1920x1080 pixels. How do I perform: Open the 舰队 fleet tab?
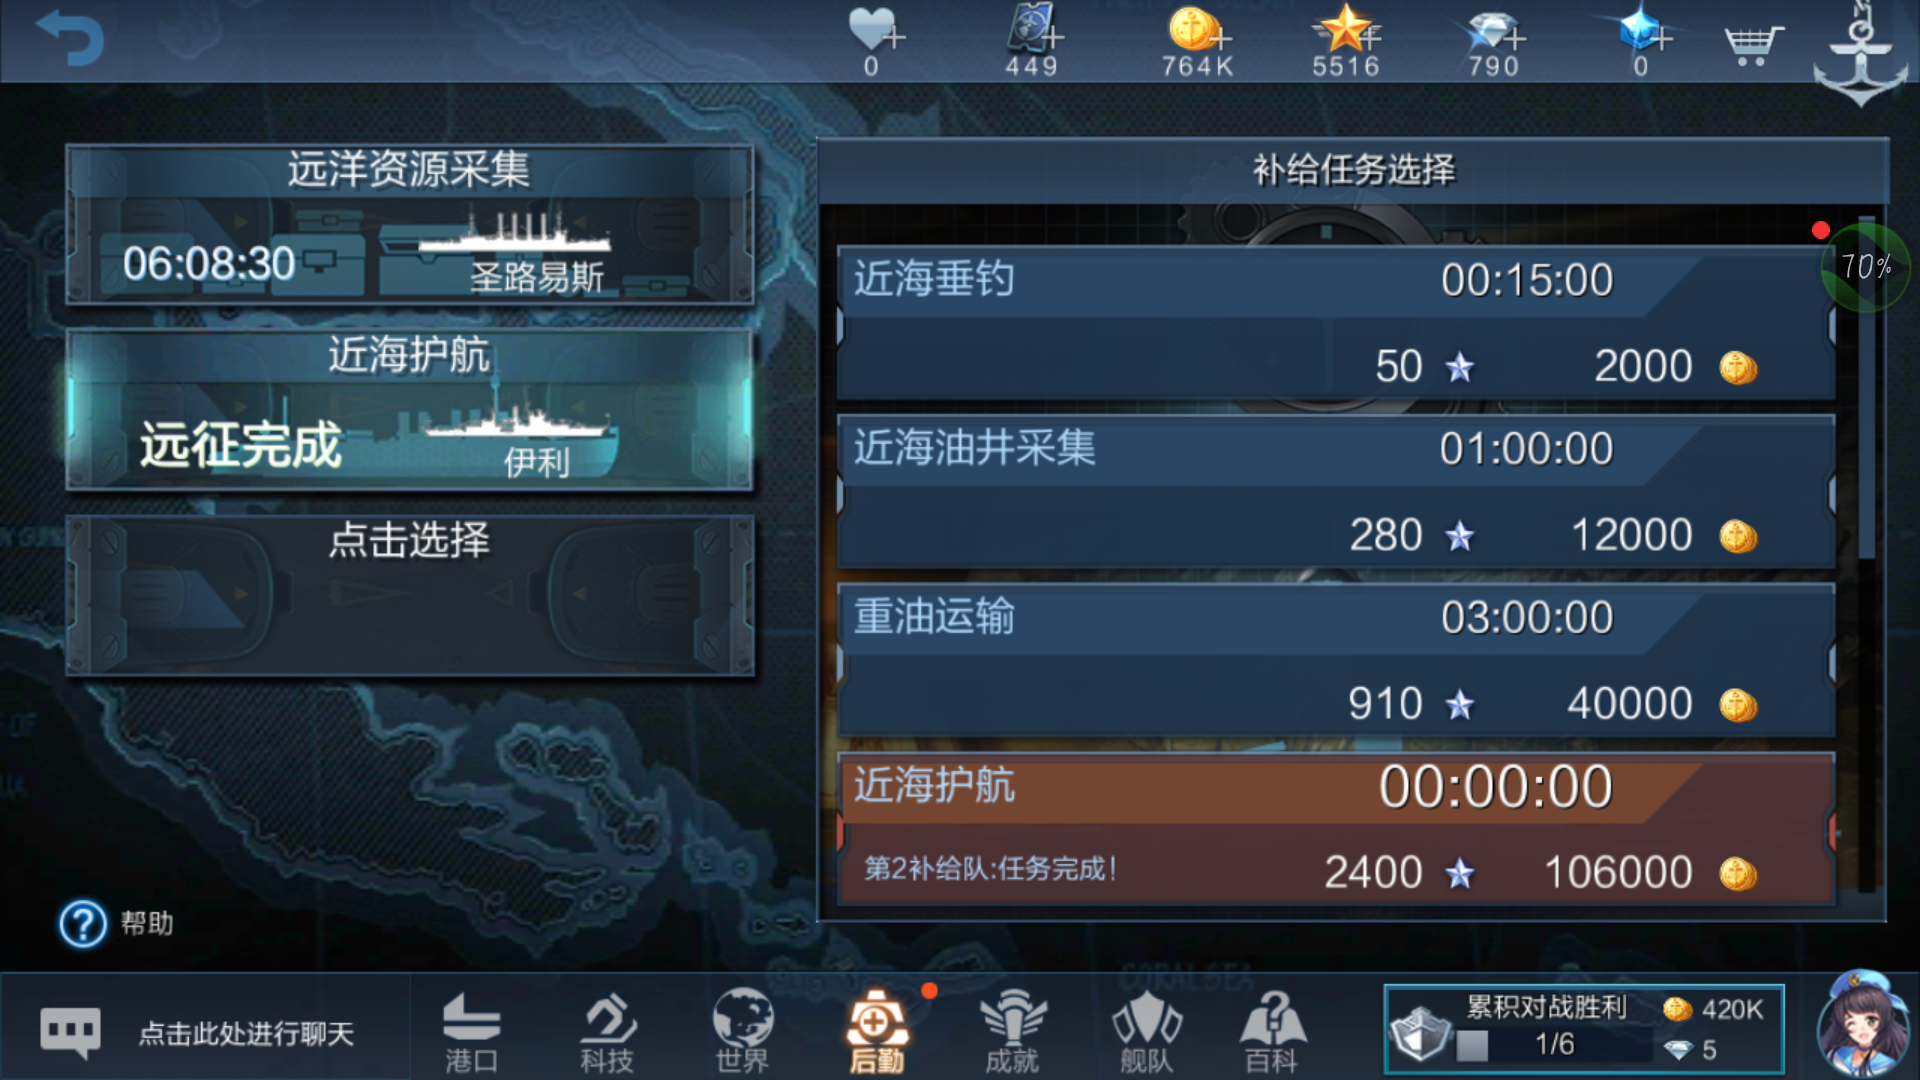click(x=1147, y=1032)
